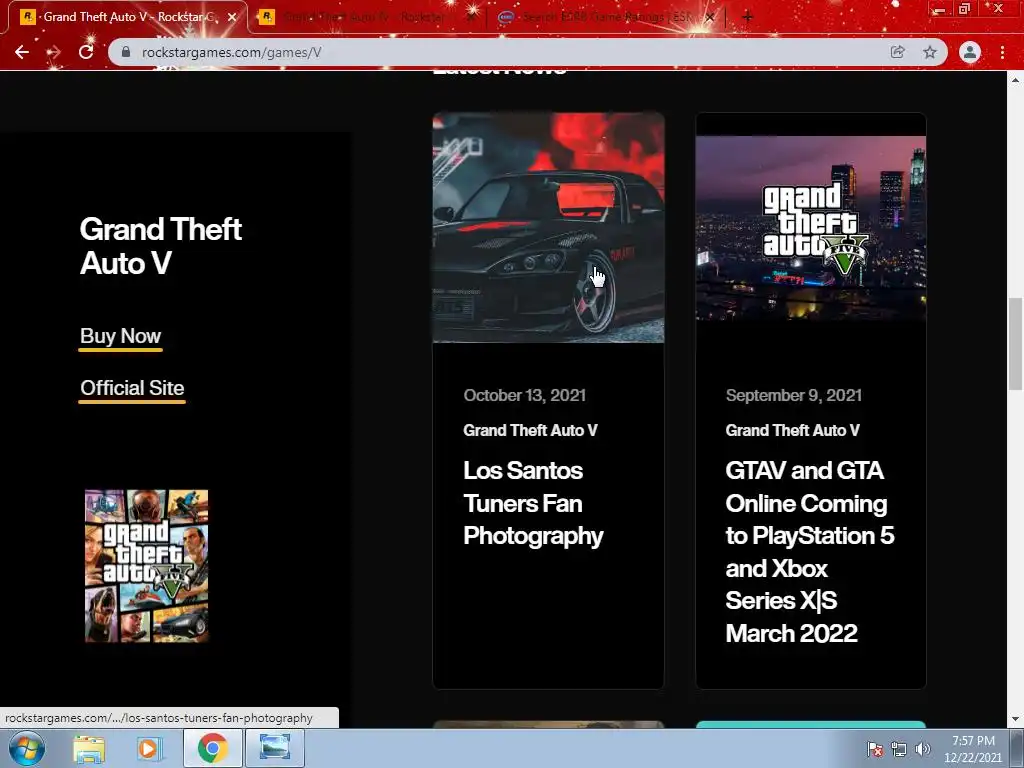1024x768 pixels.
Task: Click the Grand Theft Auto V sidebar heading
Action: coord(161,246)
